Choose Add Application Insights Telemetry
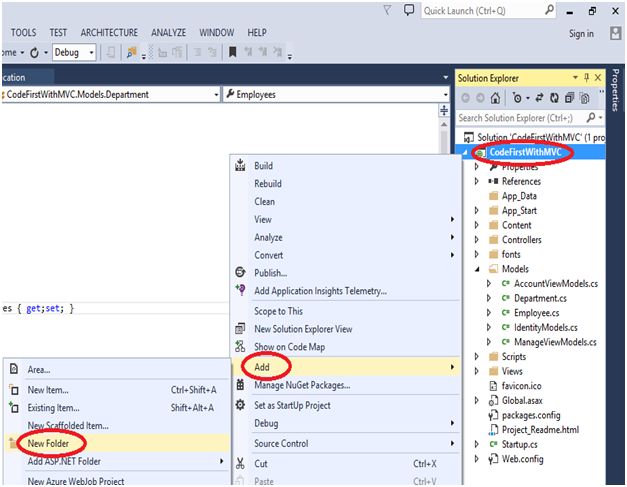627x487 pixels. [x=346, y=291]
